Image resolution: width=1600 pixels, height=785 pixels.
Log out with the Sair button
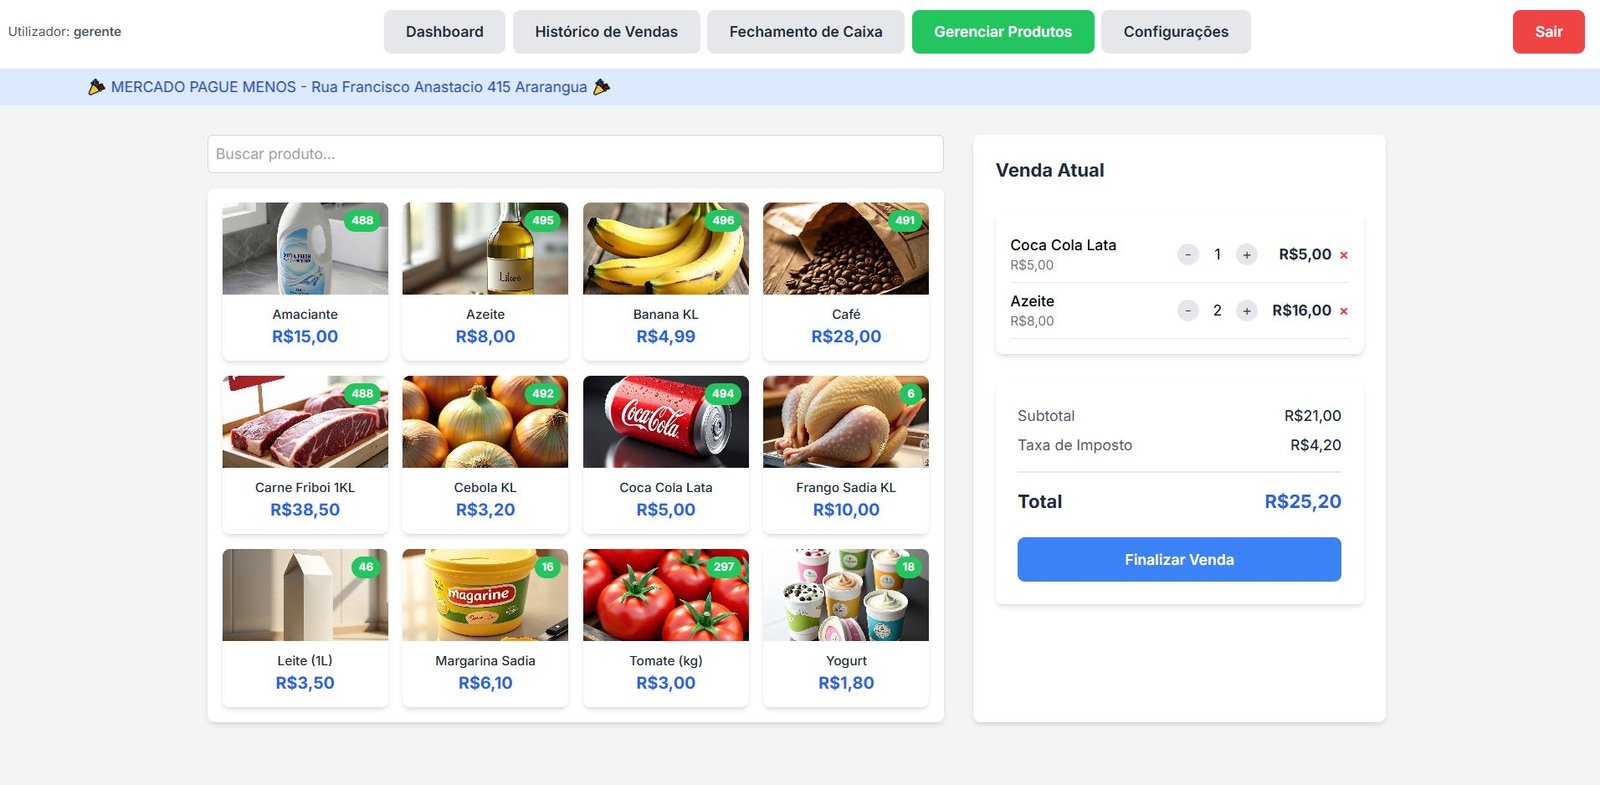tap(1548, 32)
